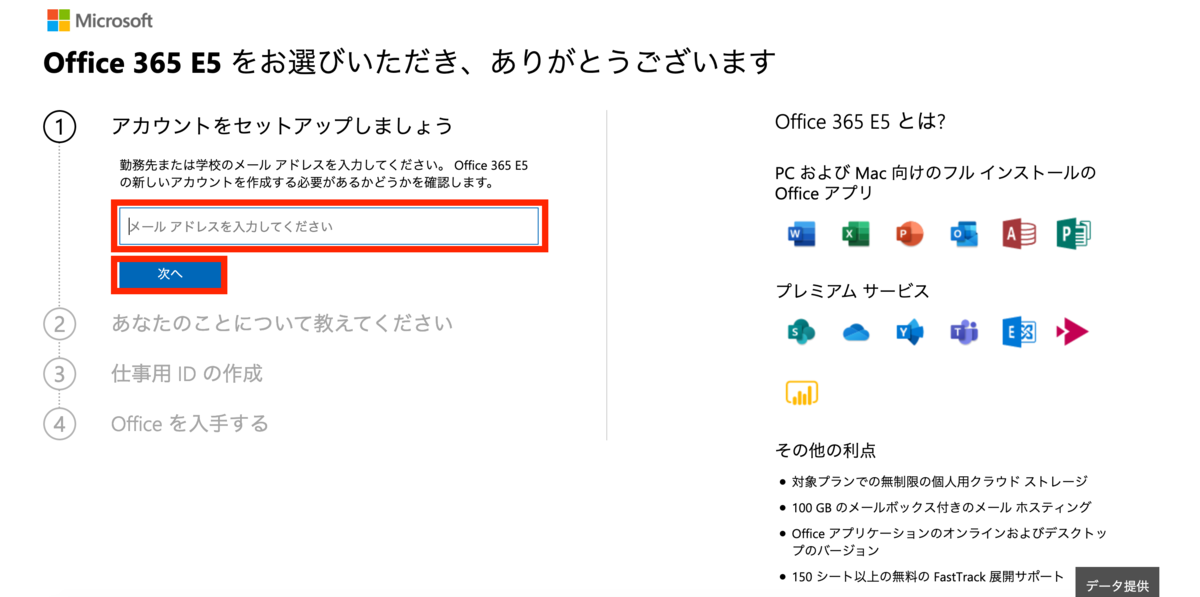The height and width of the screenshot is (597, 1200).
Task: Click the Microsoft logo
Action: coord(100,20)
